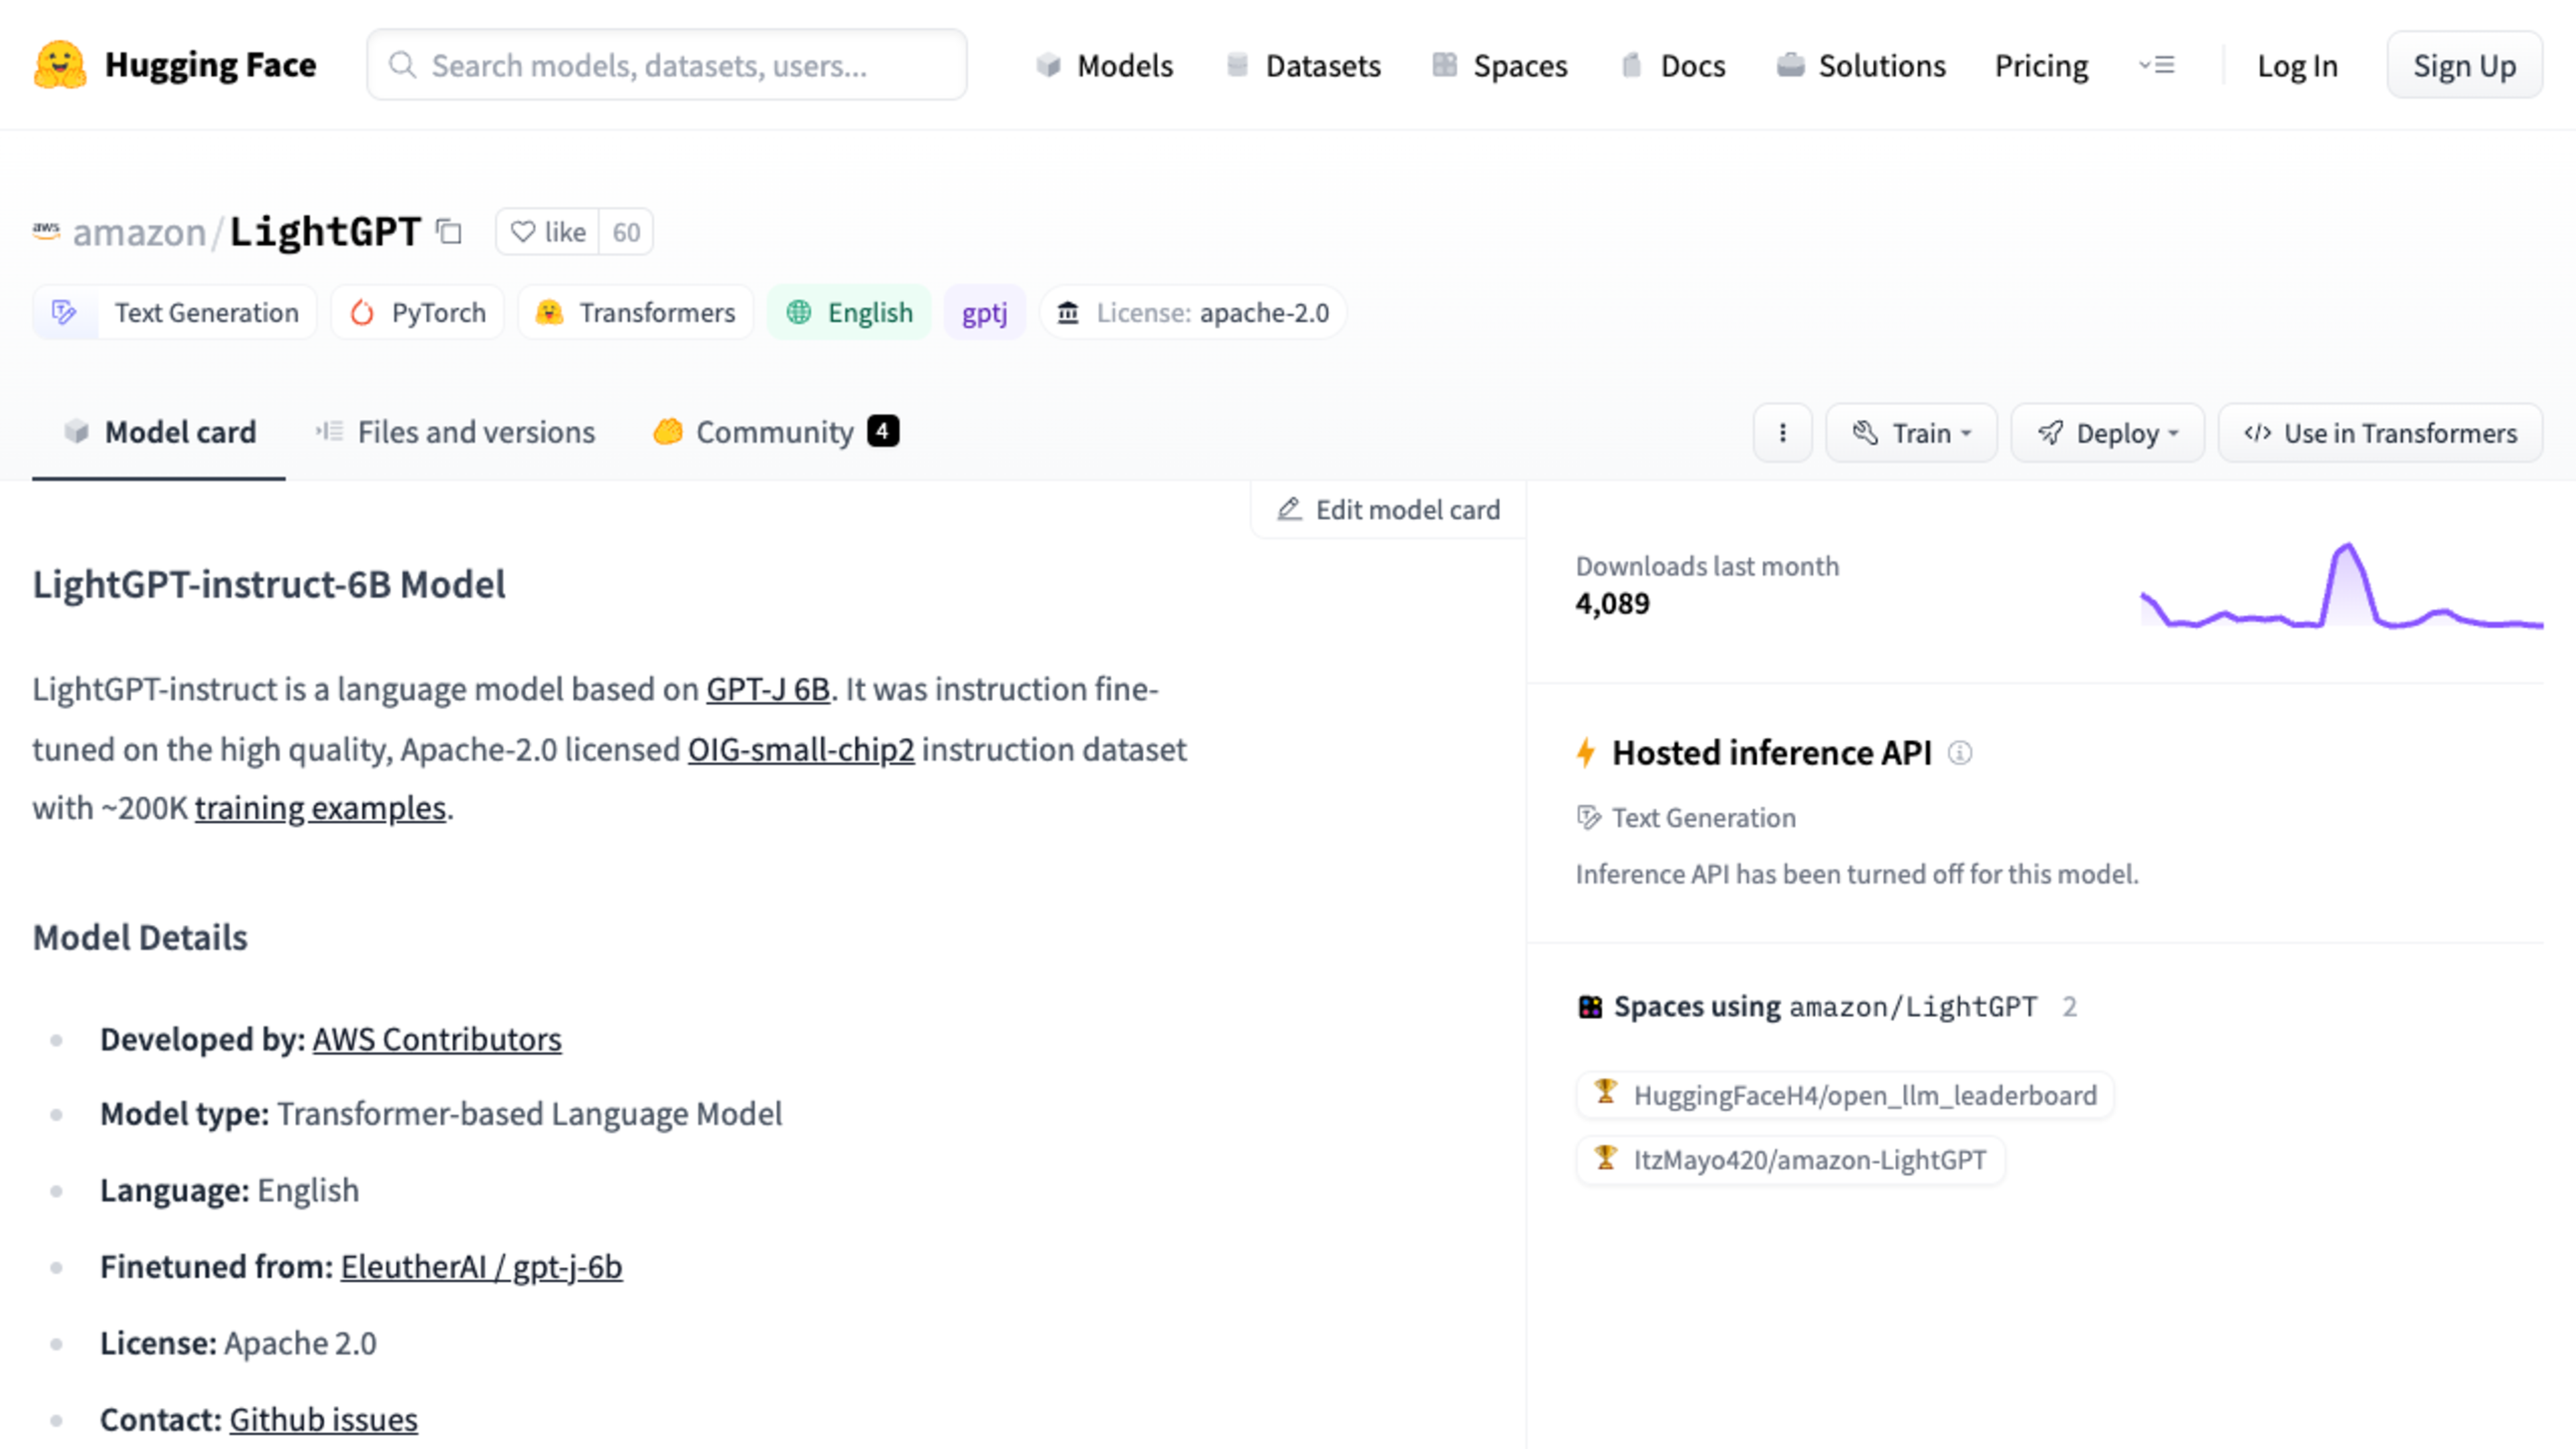The image size is (2576, 1449).
Task: Focus the search models input field
Action: (x=667, y=66)
